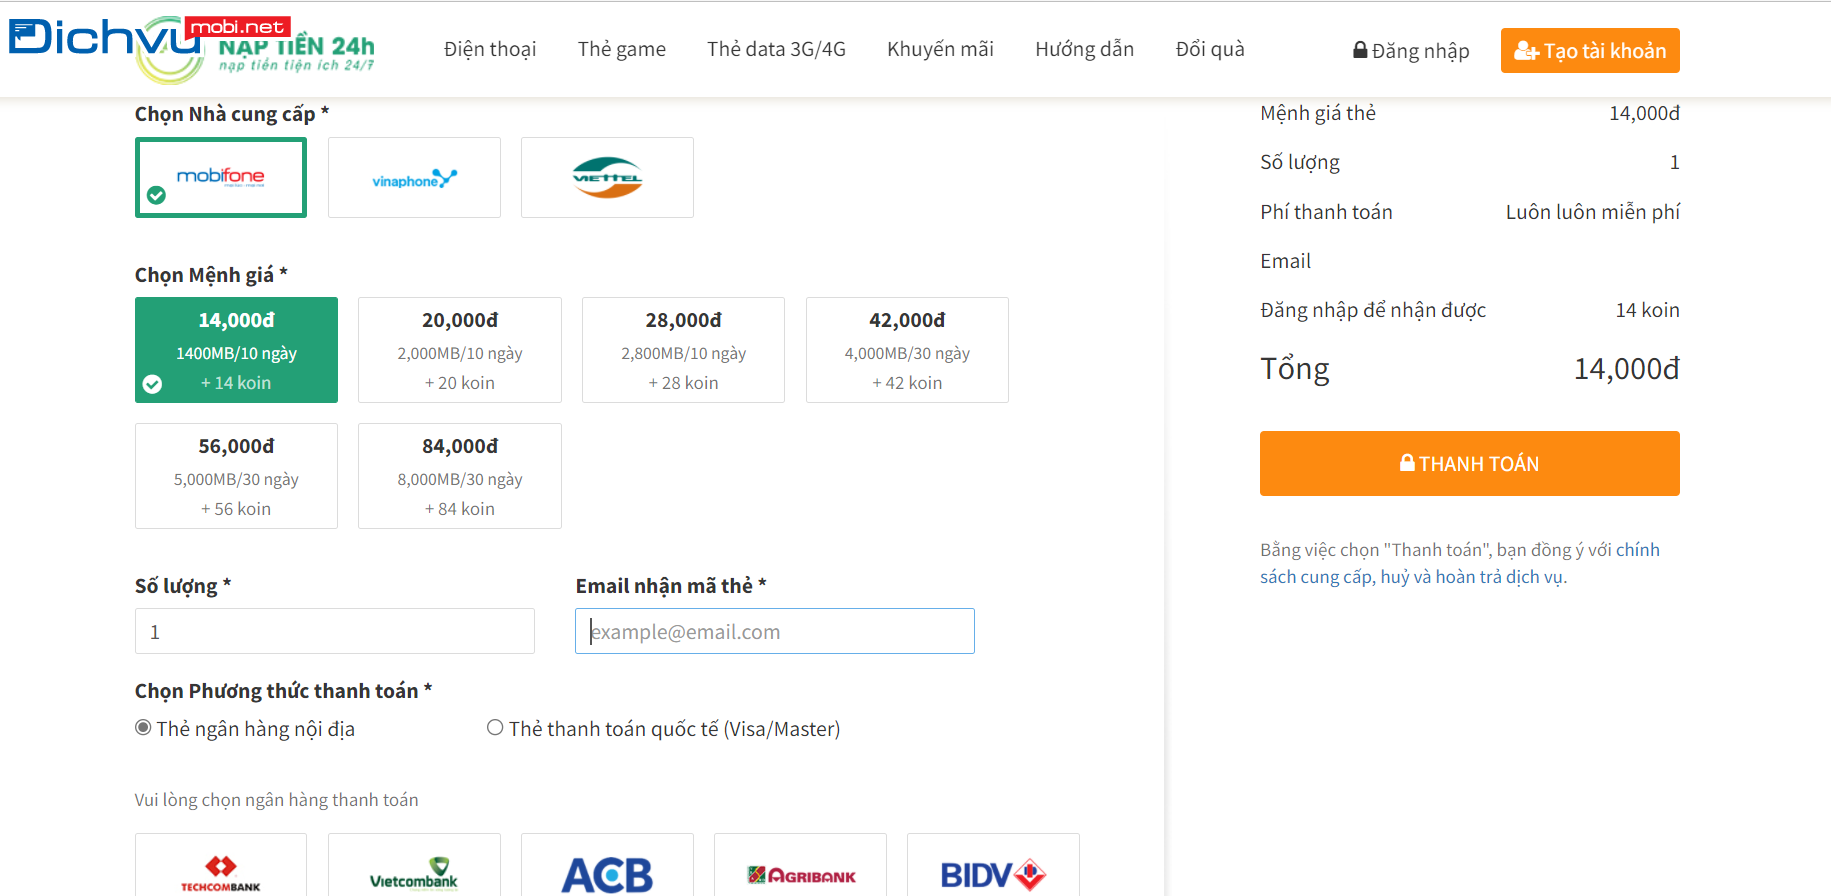Open the 'Thẻ game' menu

coord(621,49)
